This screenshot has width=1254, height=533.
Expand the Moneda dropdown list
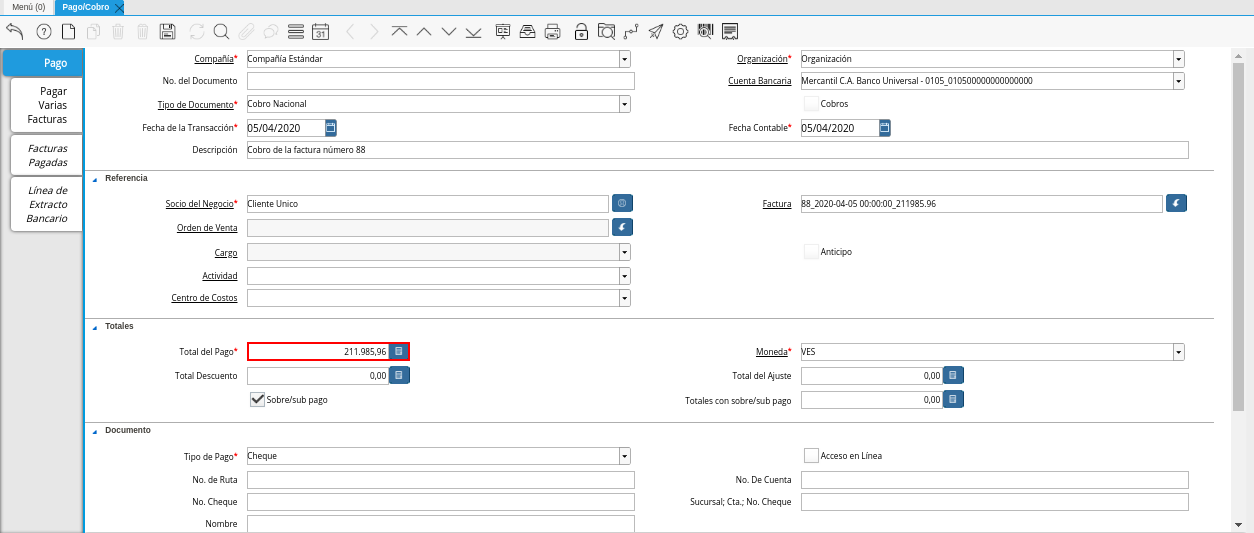(1178, 352)
